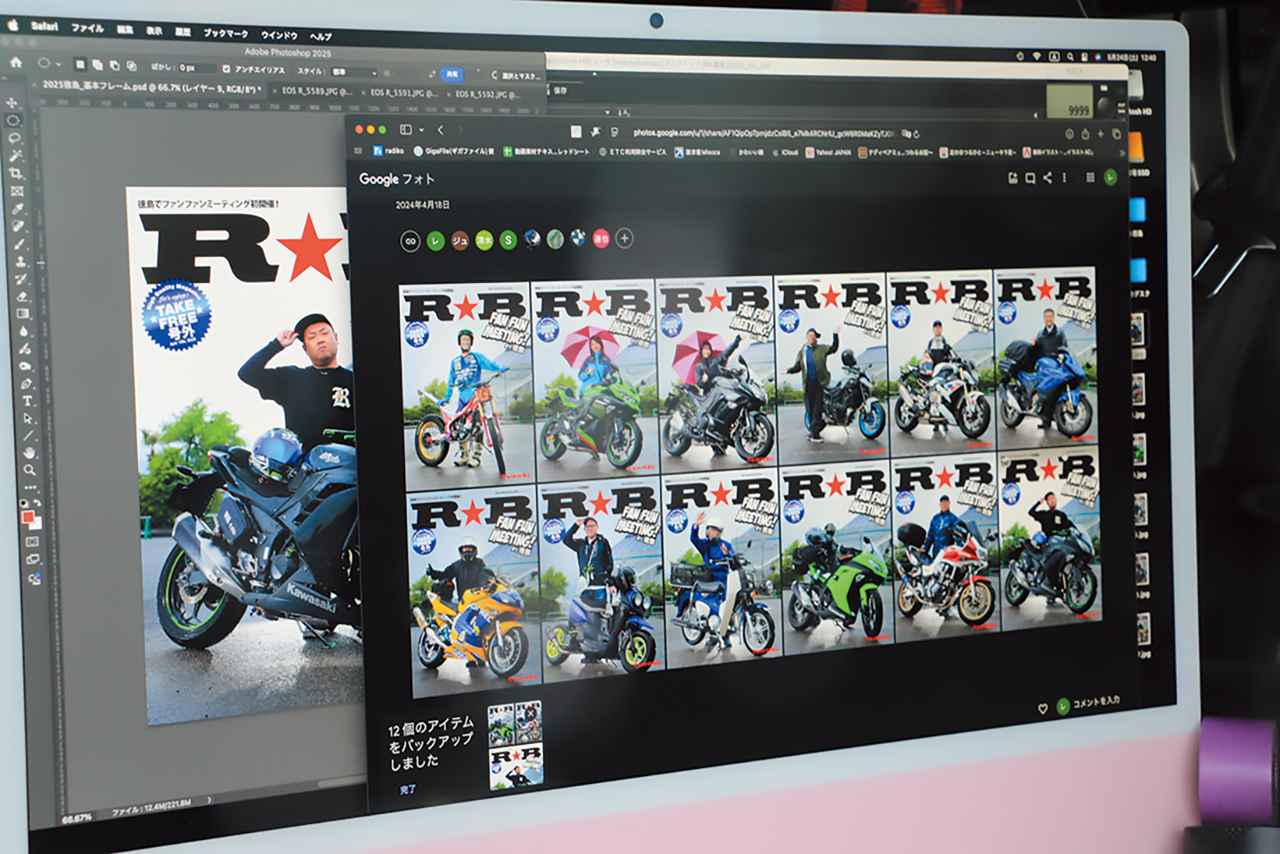Open the radiko bookmark
The height and width of the screenshot is (854, 1280).
tap(387, 152)
